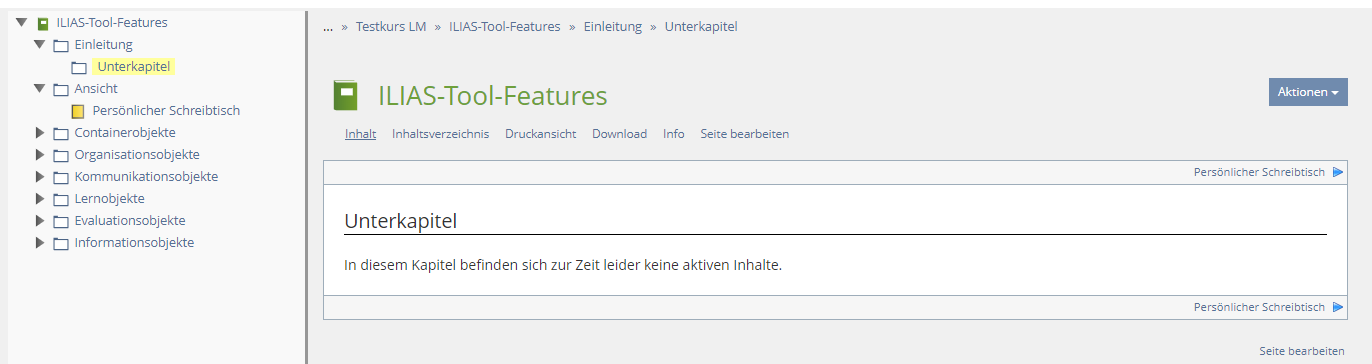
Task: Collapse the Einleitung tree node
Action: [40, 45]
